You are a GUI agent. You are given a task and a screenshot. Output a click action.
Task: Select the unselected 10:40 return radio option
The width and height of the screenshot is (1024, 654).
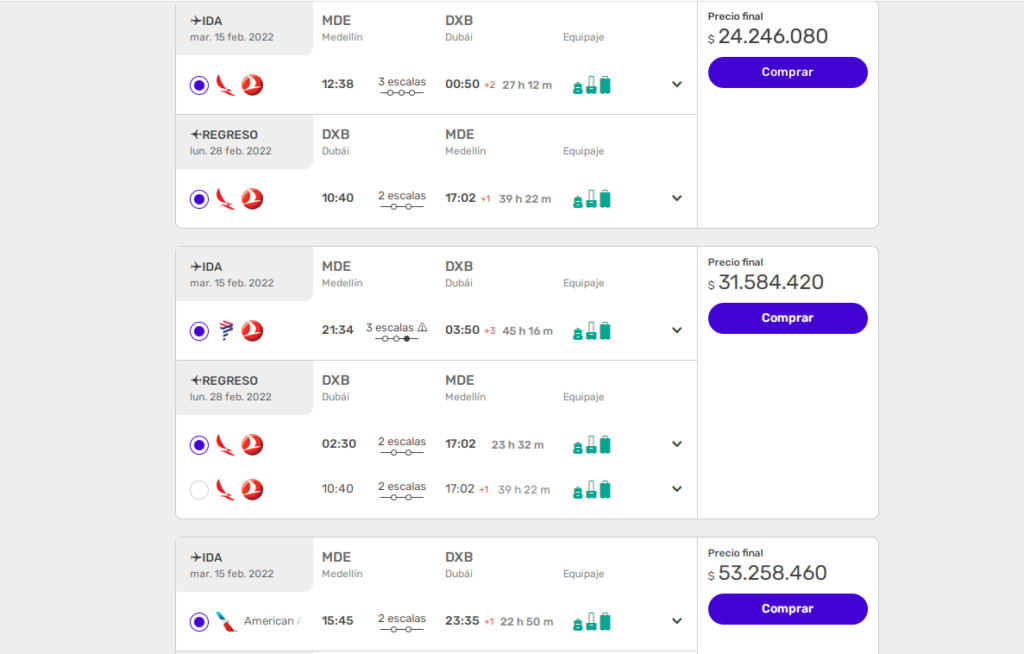[199, 489]
